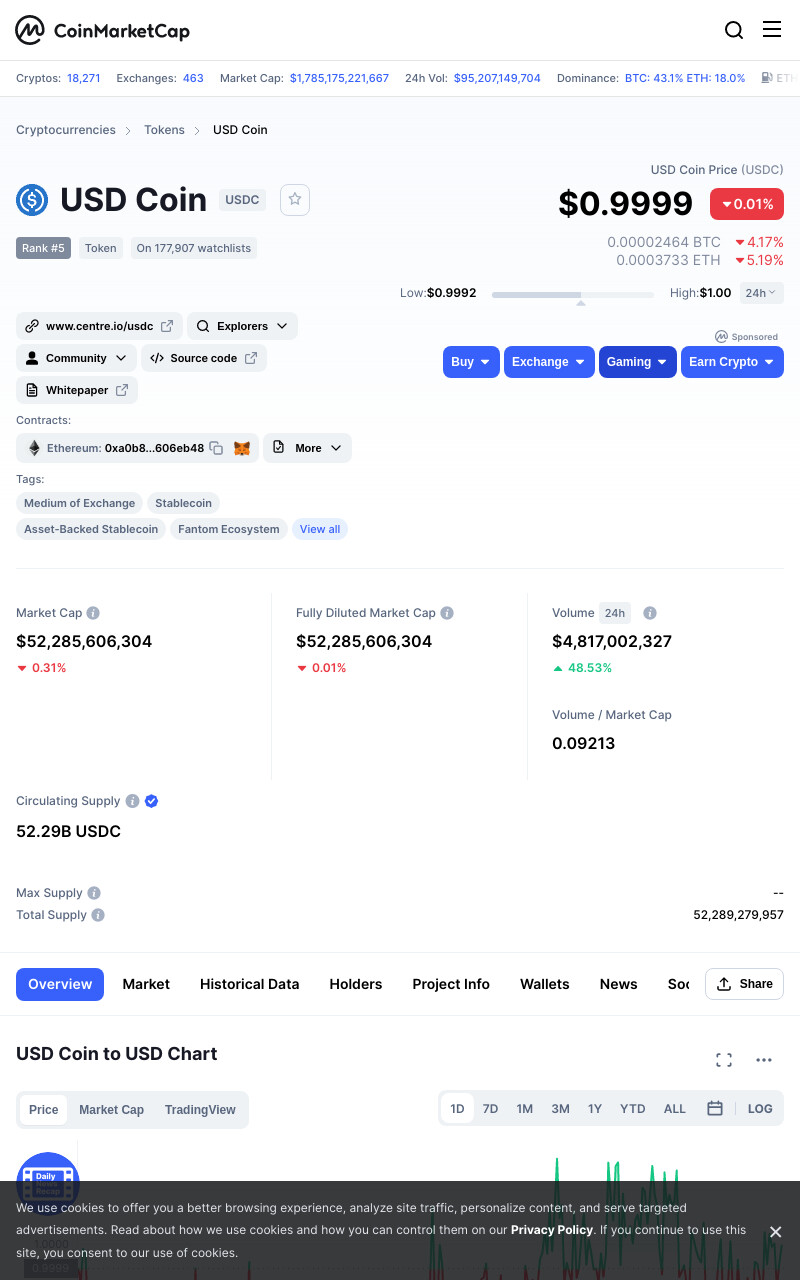Switch to the Market tab
800x1280 pixels.
tap(146, 984)
